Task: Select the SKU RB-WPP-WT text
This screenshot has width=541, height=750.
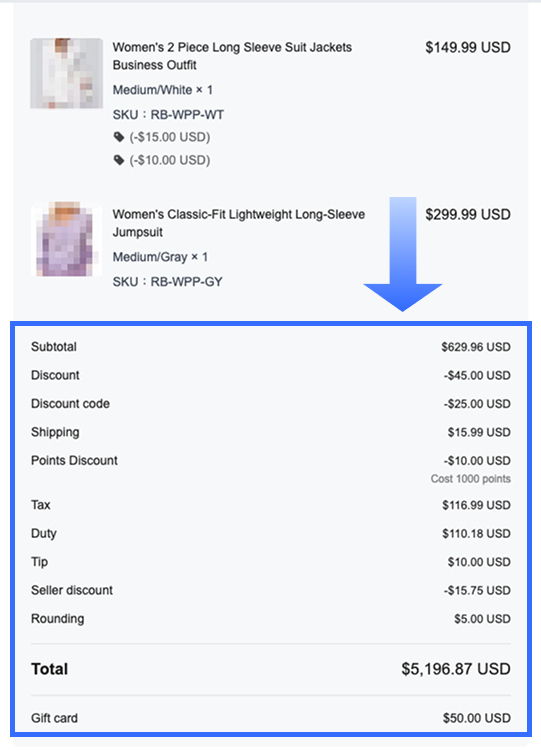Action: click(x=168, y=115)
